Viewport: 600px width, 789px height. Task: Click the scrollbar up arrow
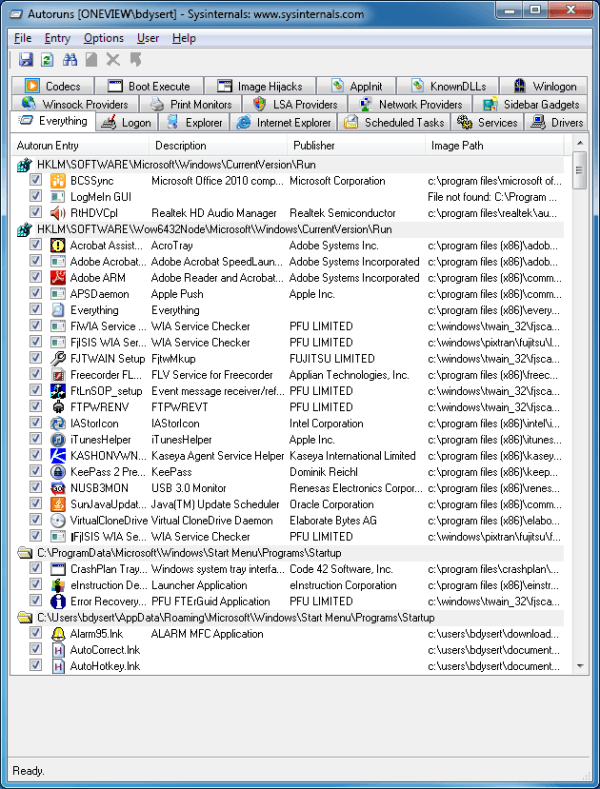[580, 143]
